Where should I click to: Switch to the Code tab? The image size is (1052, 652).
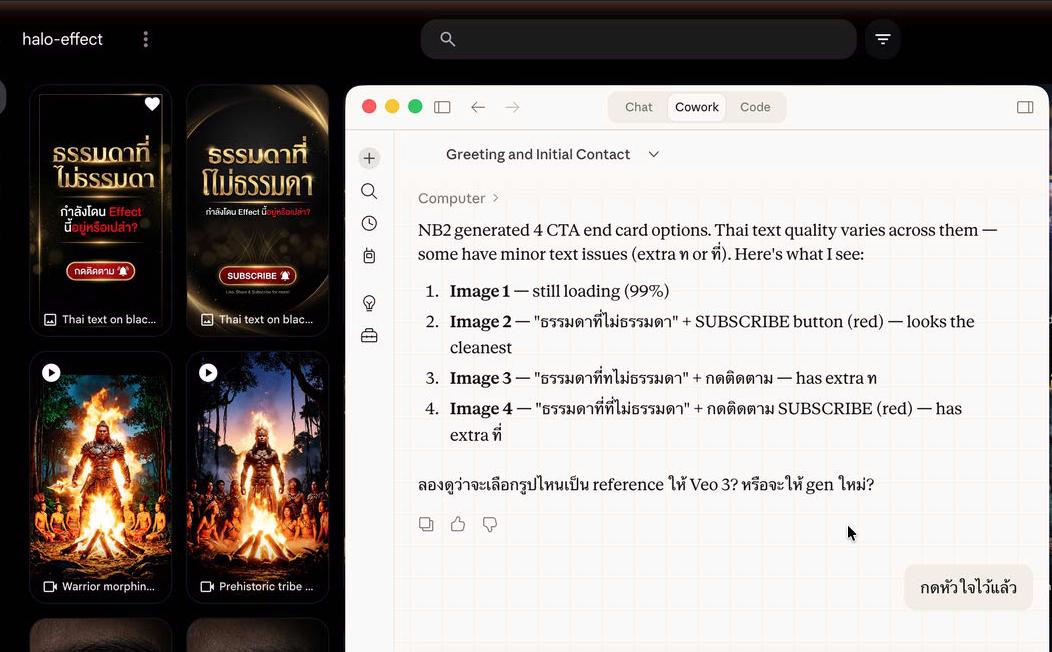[x=755, y=107]
